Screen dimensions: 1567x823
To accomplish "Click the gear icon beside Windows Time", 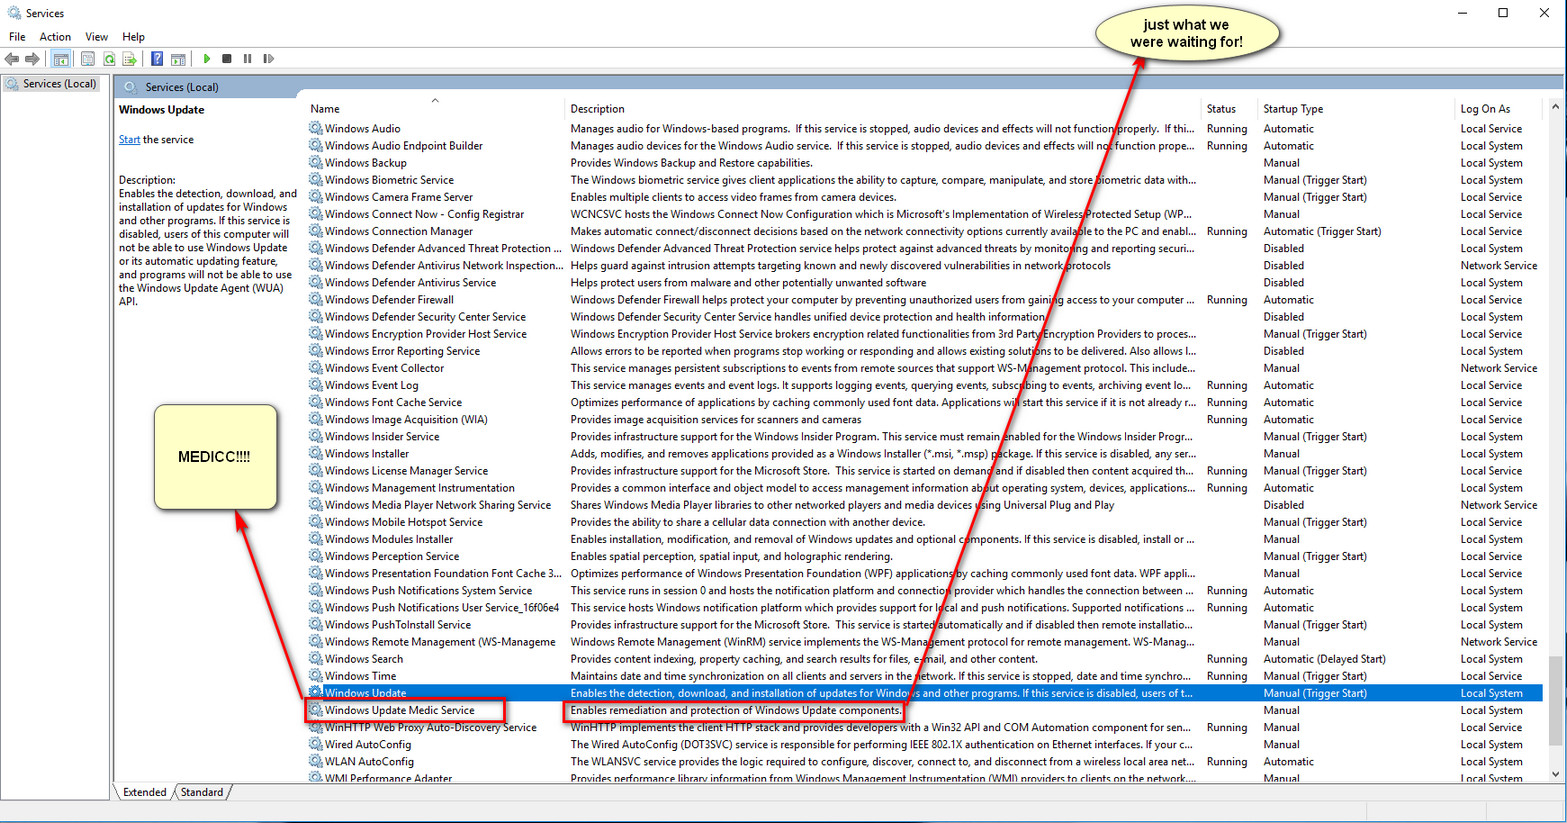I will point(315,676).
